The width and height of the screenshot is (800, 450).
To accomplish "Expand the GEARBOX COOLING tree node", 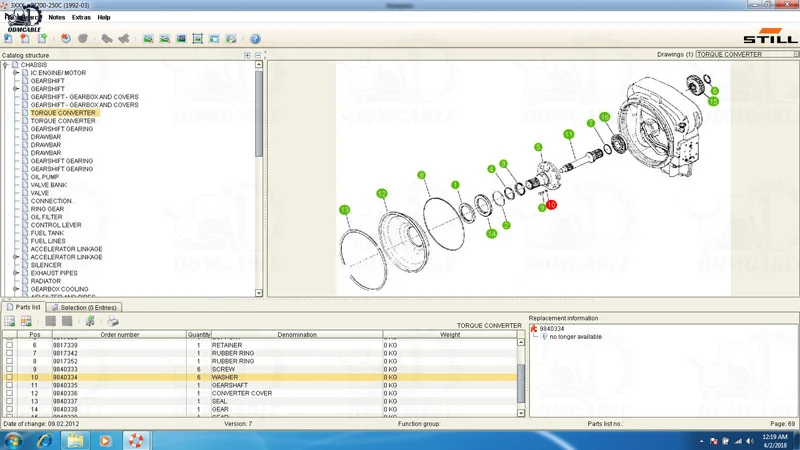I will click(16, 289).
